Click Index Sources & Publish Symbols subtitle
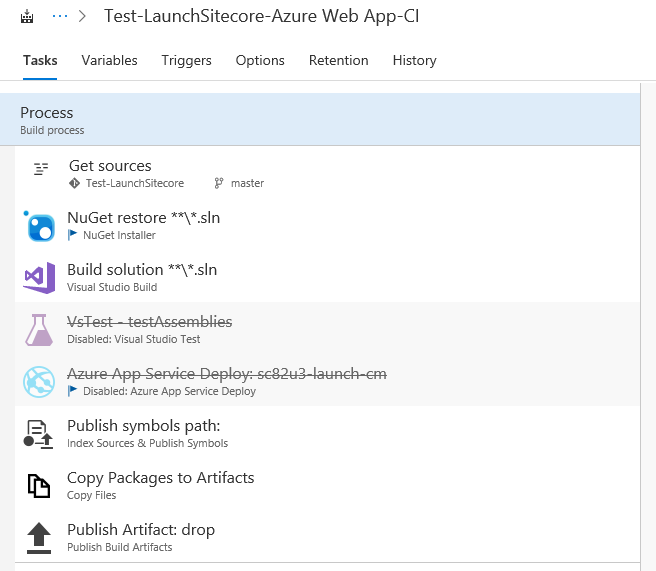 coord(148,443)
